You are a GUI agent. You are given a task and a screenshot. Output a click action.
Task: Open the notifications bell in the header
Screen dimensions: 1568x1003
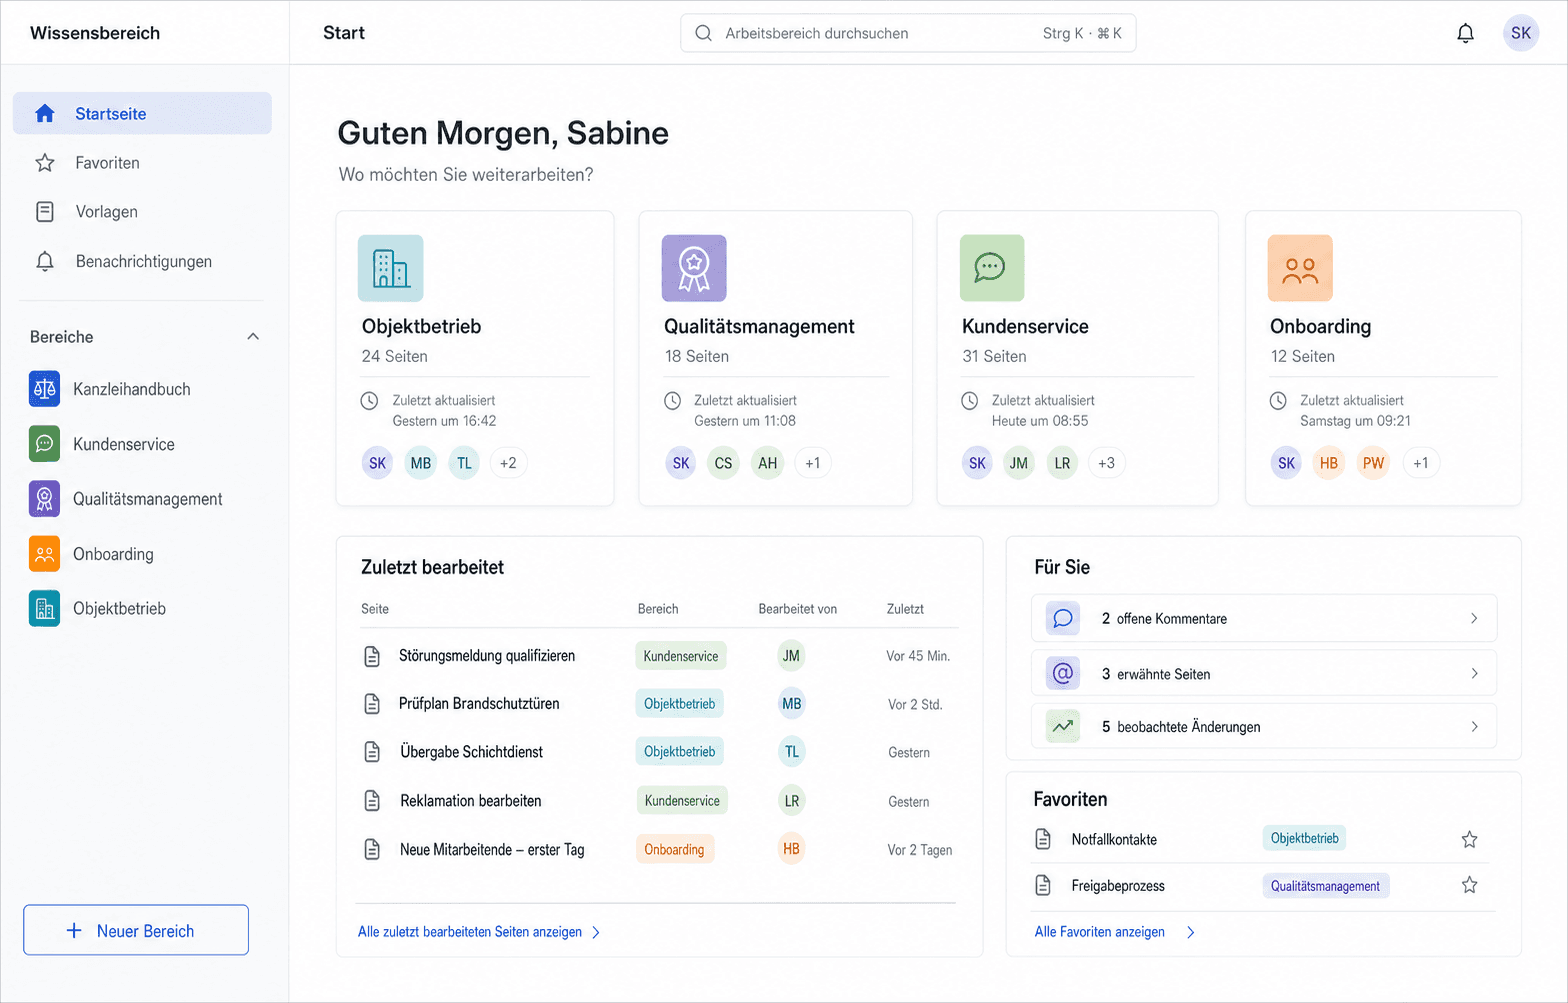pyautogui.click(x=1465, y=33)
